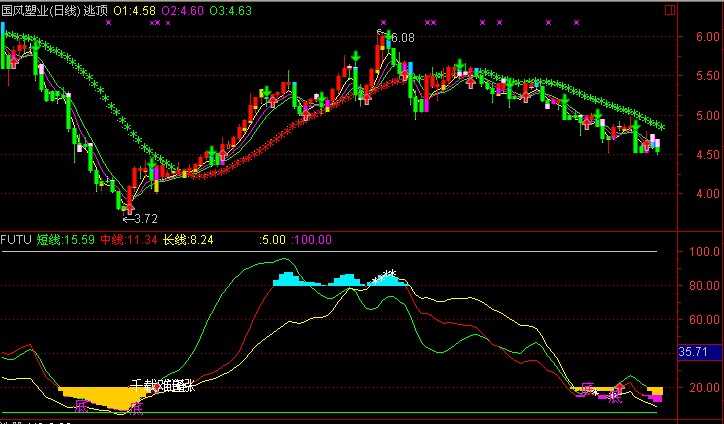Click the red up arrow in lower right indicator

click(619, 388)
